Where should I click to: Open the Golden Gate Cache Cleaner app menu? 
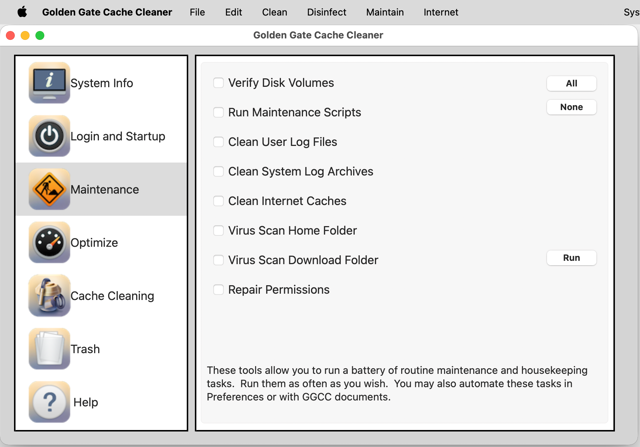107,12
